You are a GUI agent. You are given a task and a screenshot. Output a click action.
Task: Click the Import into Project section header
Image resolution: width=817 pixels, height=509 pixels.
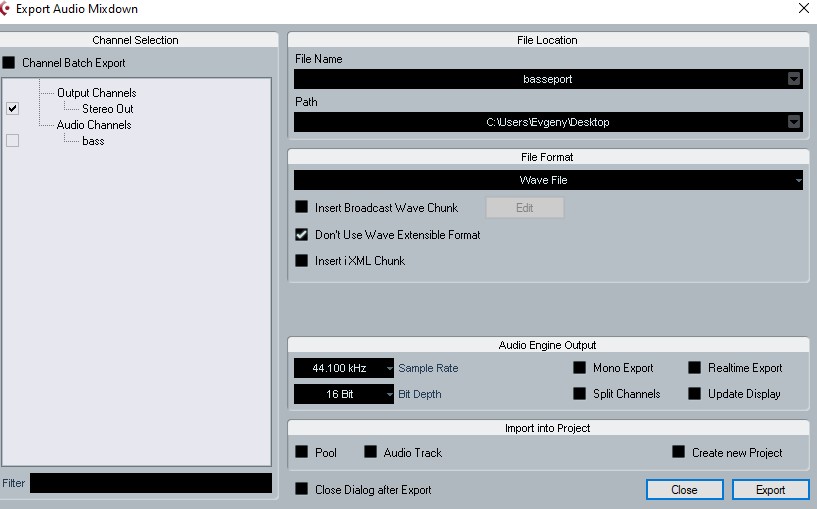click(x=547, y=428)
